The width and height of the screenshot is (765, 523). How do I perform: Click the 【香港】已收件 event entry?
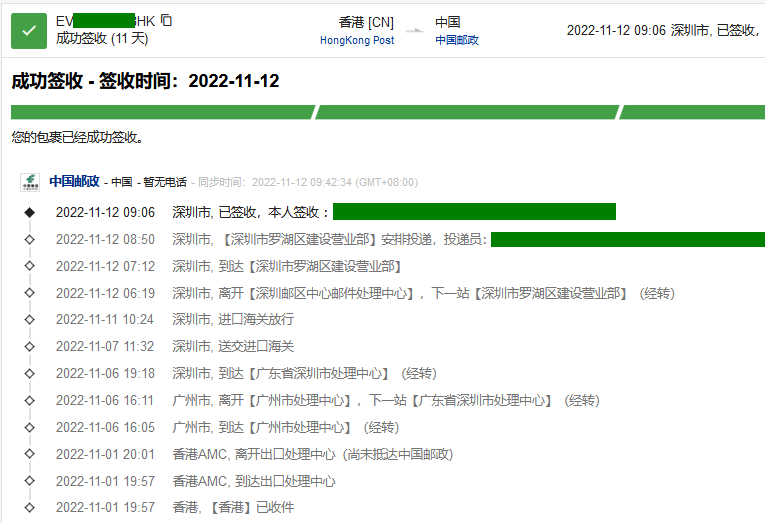[233, 508]
